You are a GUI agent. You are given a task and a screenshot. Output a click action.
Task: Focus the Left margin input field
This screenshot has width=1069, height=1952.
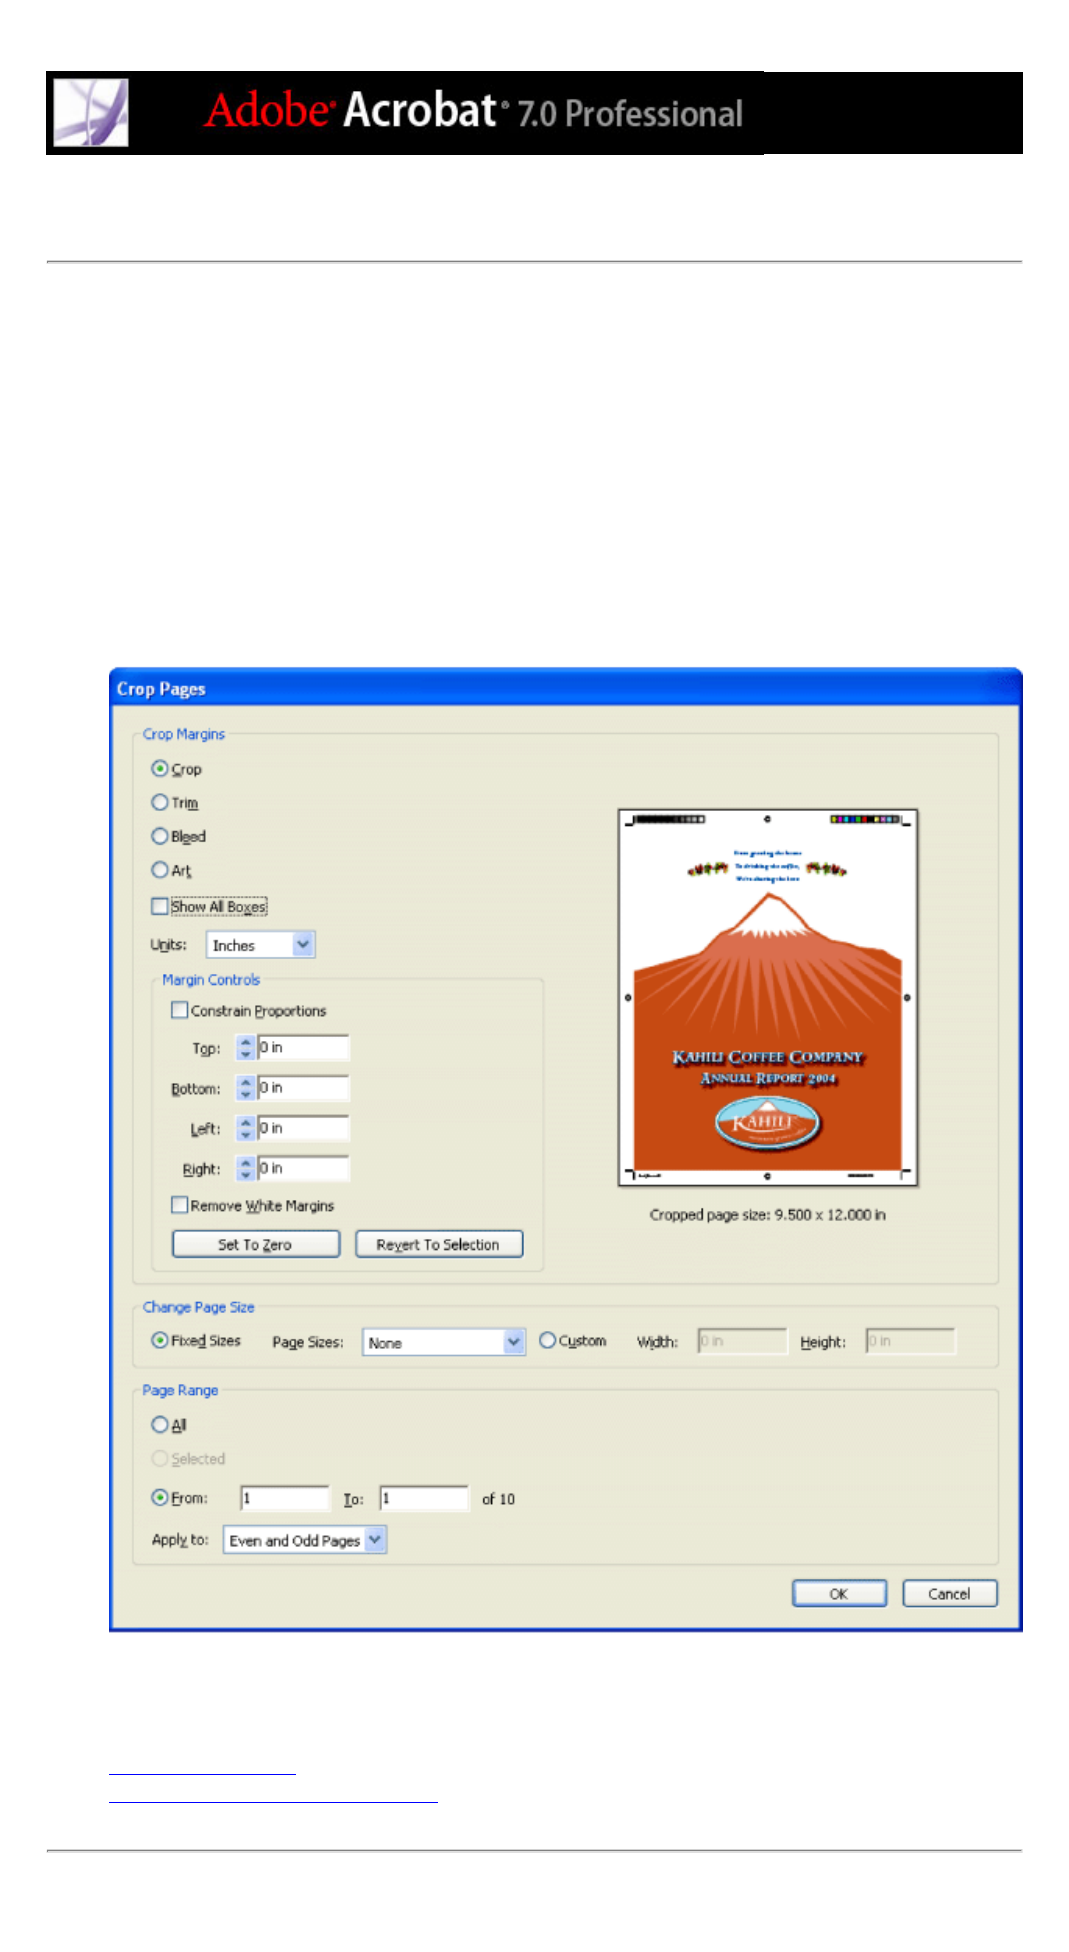coord(303,1127)
